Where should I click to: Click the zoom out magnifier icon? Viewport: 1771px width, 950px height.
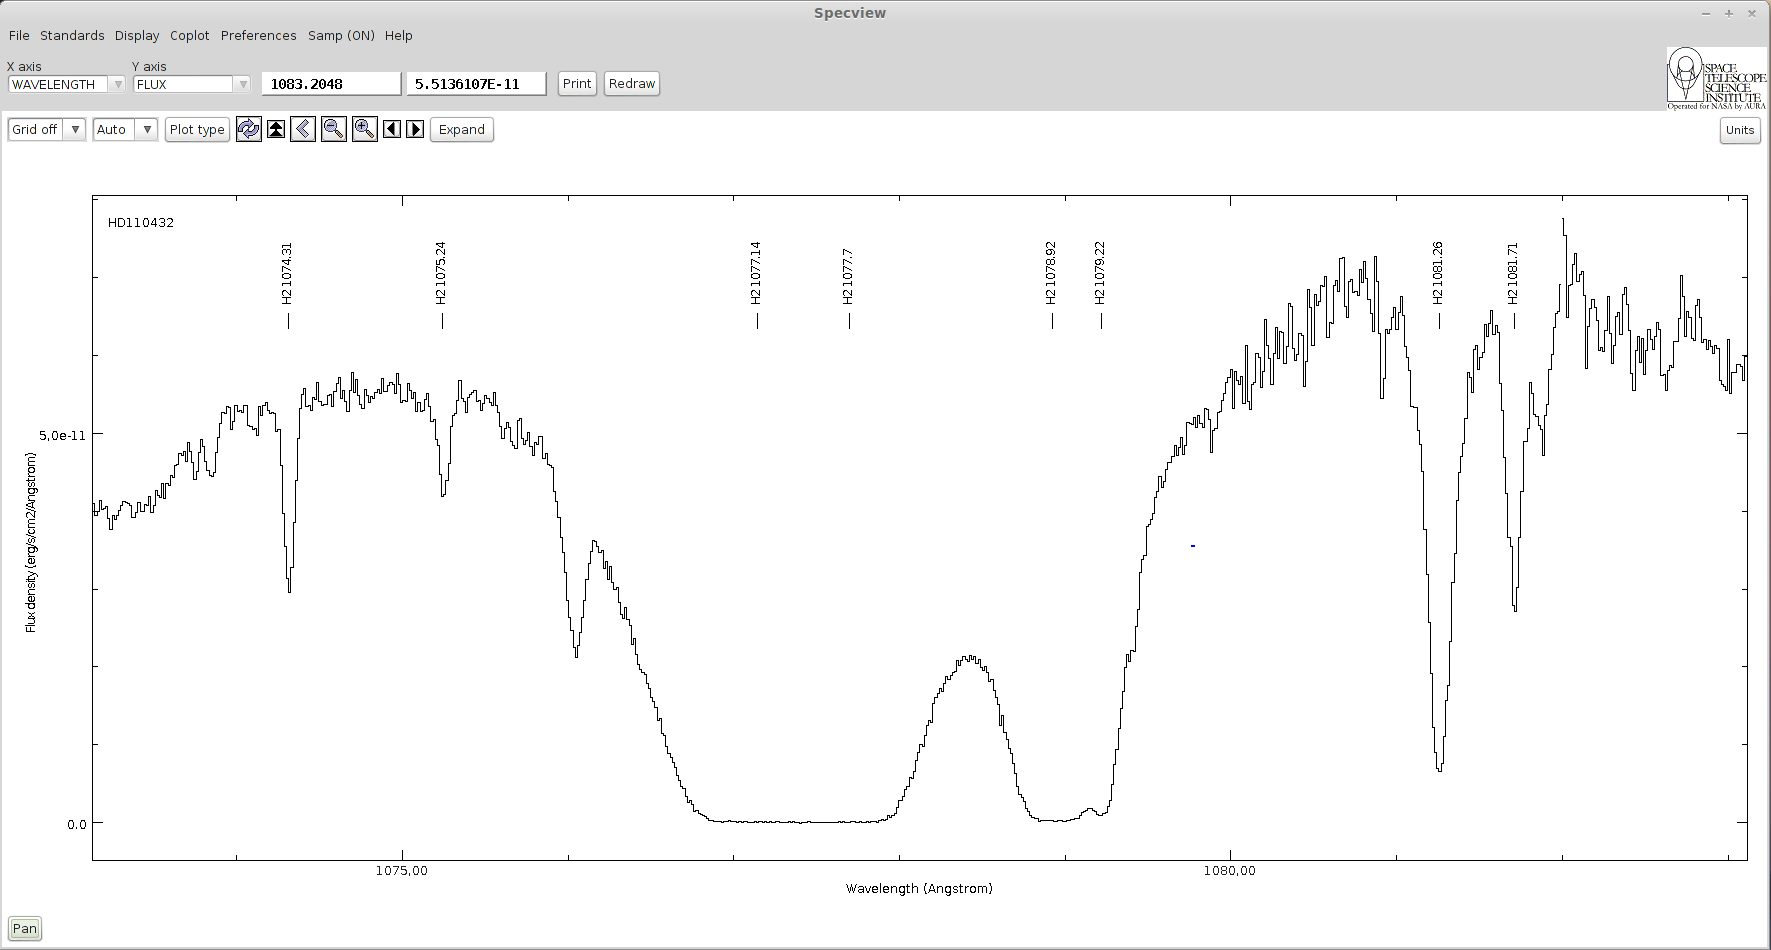[x=334, y=129]
